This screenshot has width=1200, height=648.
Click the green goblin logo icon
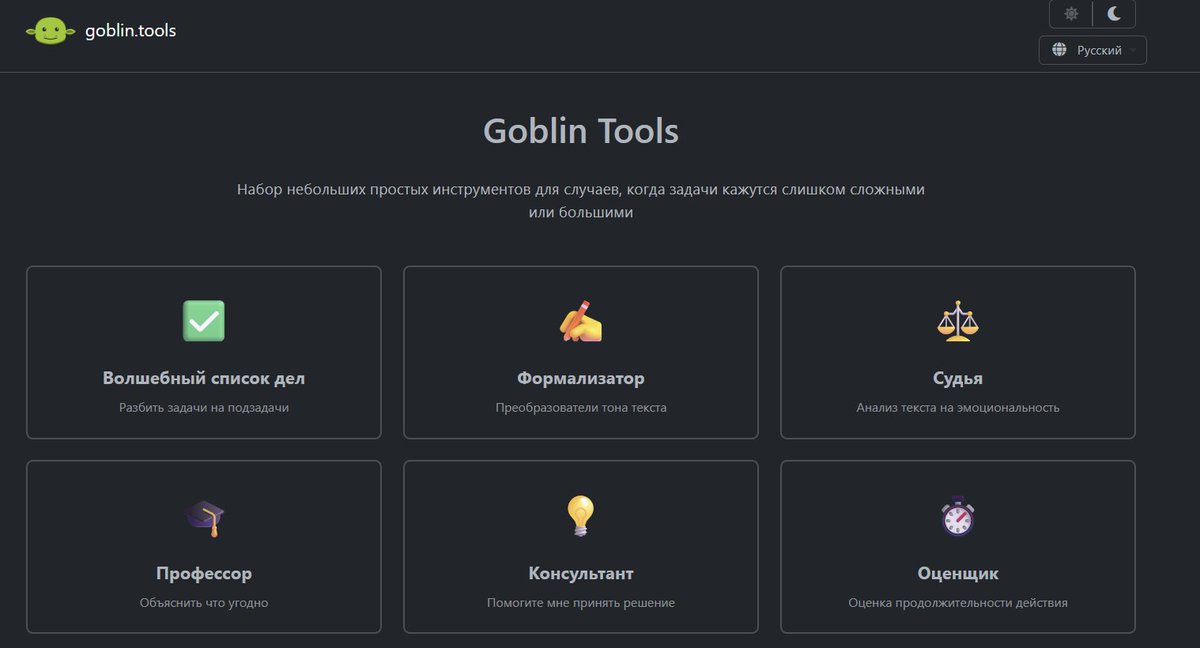pos(51,31)
